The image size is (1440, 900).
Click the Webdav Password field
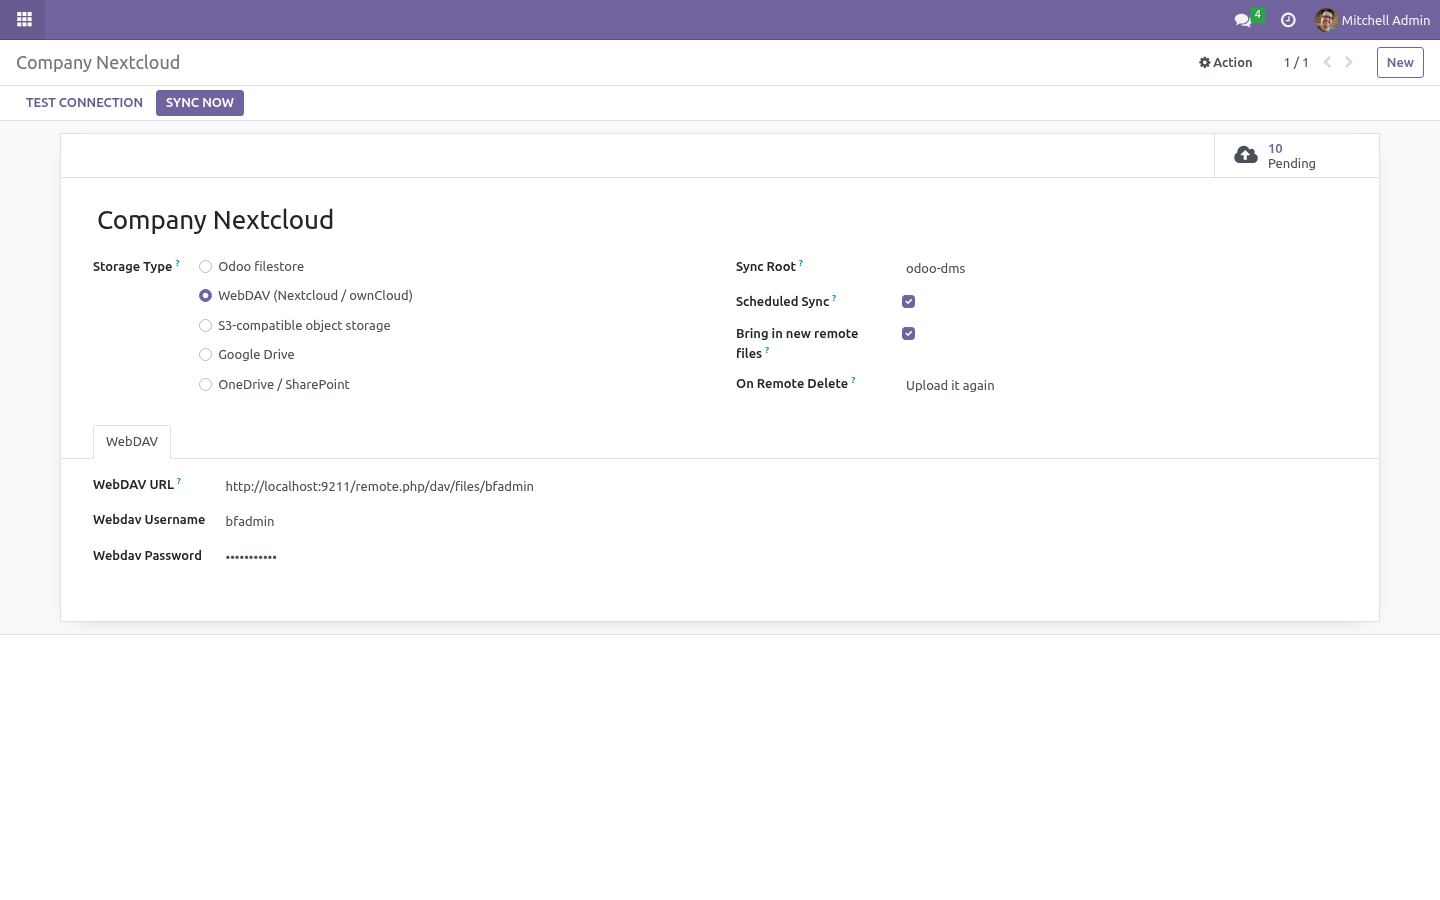tap(785, 556)
